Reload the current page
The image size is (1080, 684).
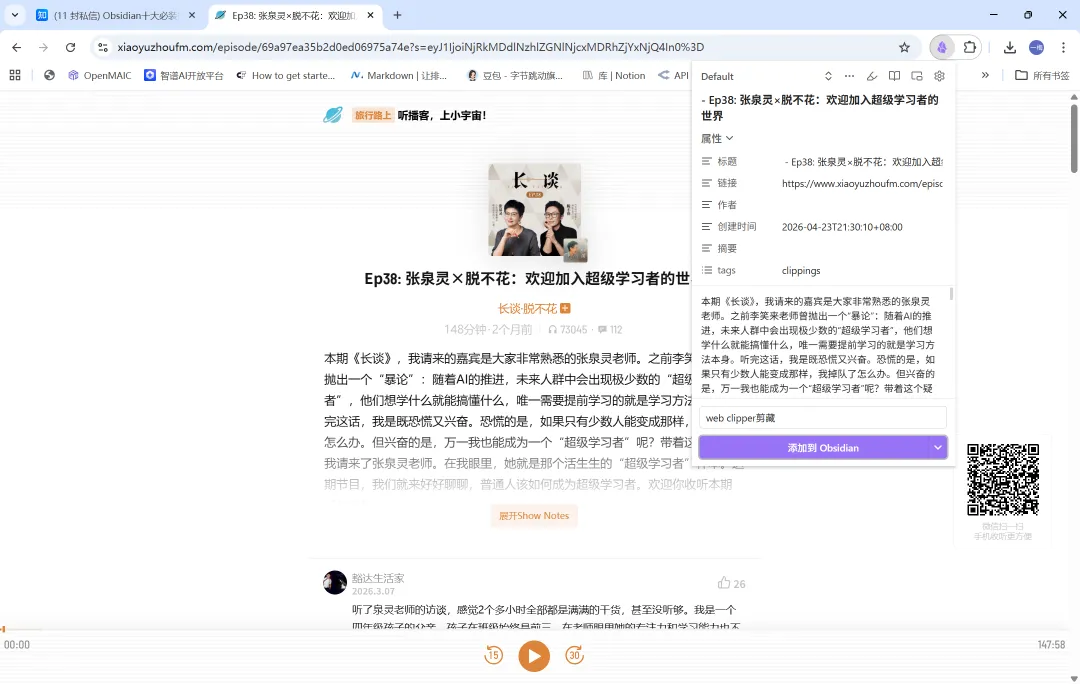[x=70, y=48]
